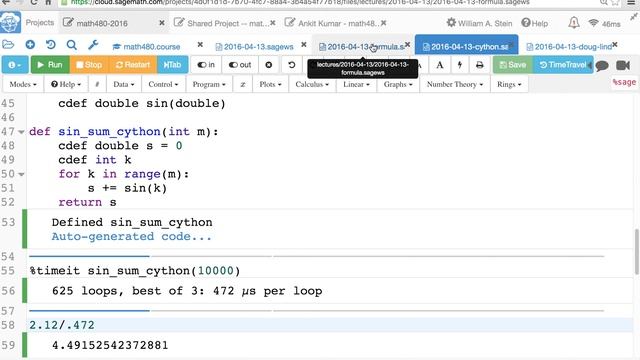640x360 pixels.
Task: Click the Stop button
Action: [89, 65]
